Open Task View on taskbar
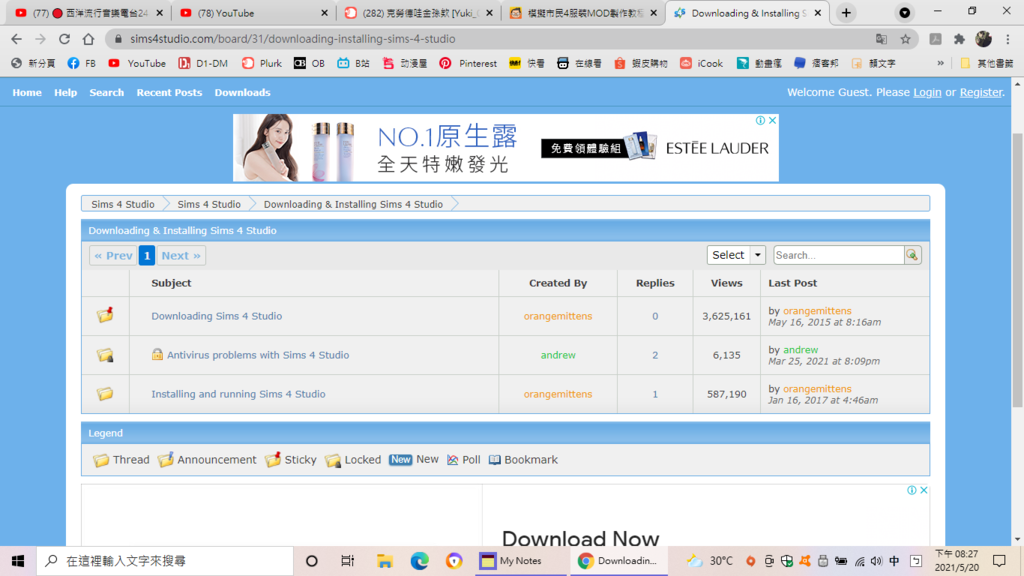1024x576 pixels. click(347, 561)
